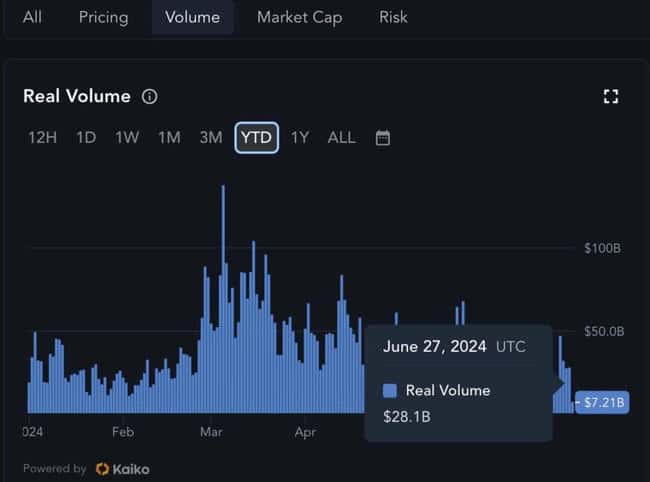The width and height of the screenshot is (650, 482).
Task: Click the tallest volume bar in March
Action: point(223,300)
